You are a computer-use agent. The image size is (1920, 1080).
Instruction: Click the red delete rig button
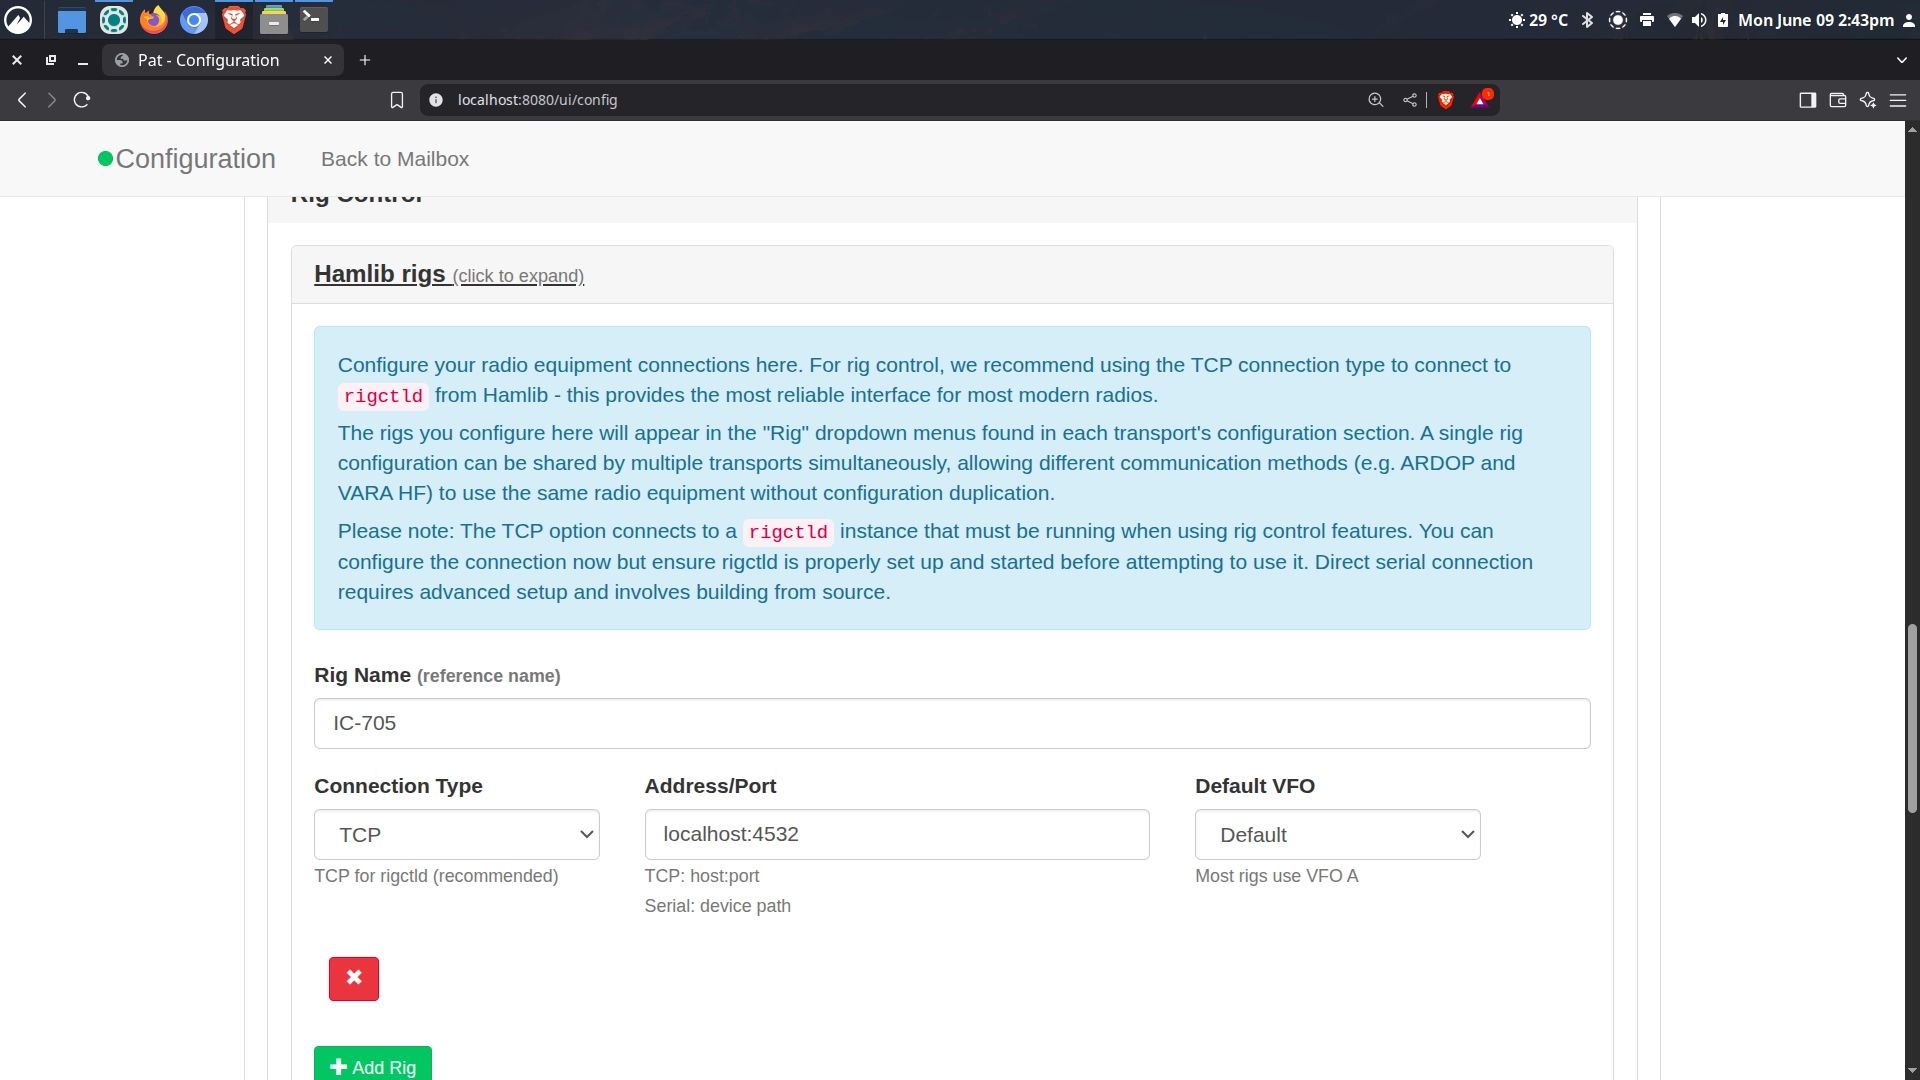point(354,978)
